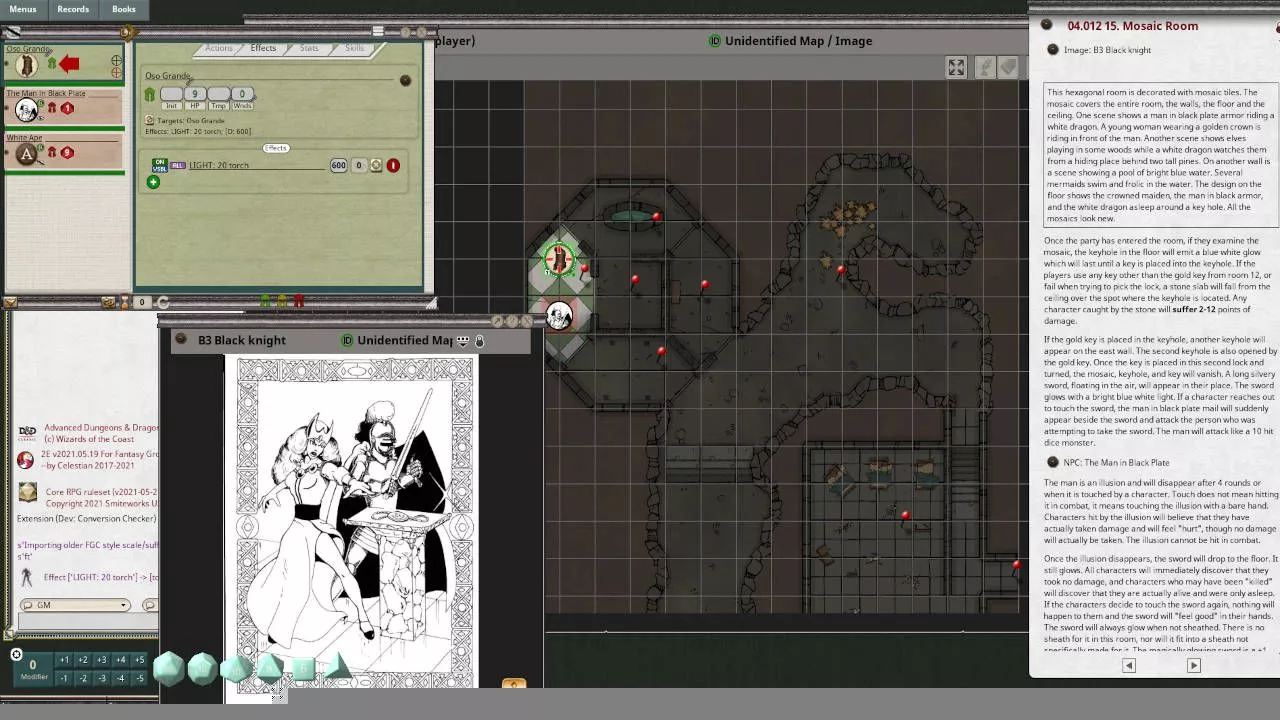Click red initiative badge showing 9

click(x=67, y=152)
